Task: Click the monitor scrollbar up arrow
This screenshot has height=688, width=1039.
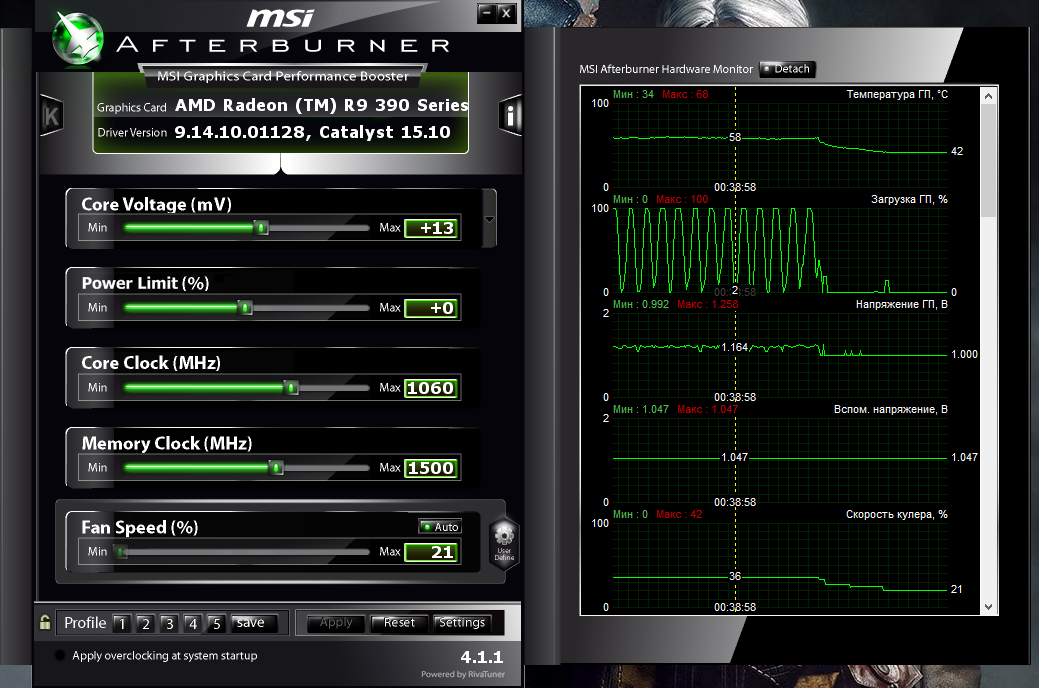Action: click(x=989, y=95)
